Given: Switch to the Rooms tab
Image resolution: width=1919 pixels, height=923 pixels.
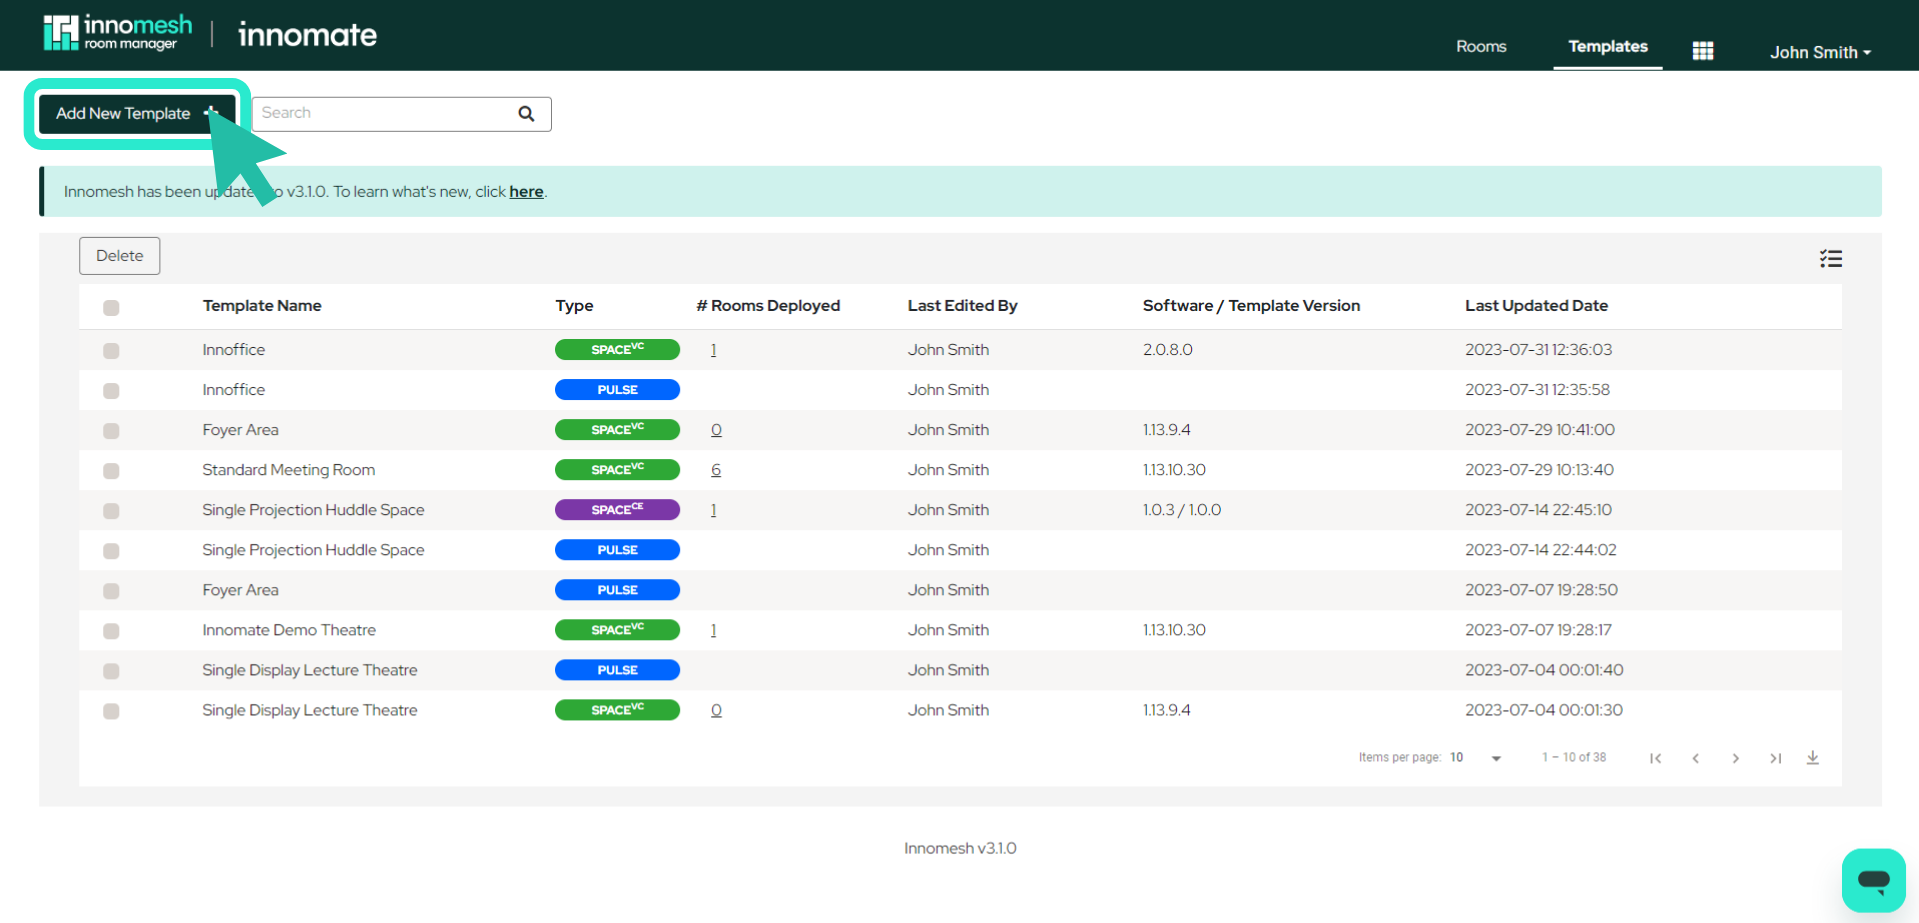Looking at the screenshot, I should 1480,46.
